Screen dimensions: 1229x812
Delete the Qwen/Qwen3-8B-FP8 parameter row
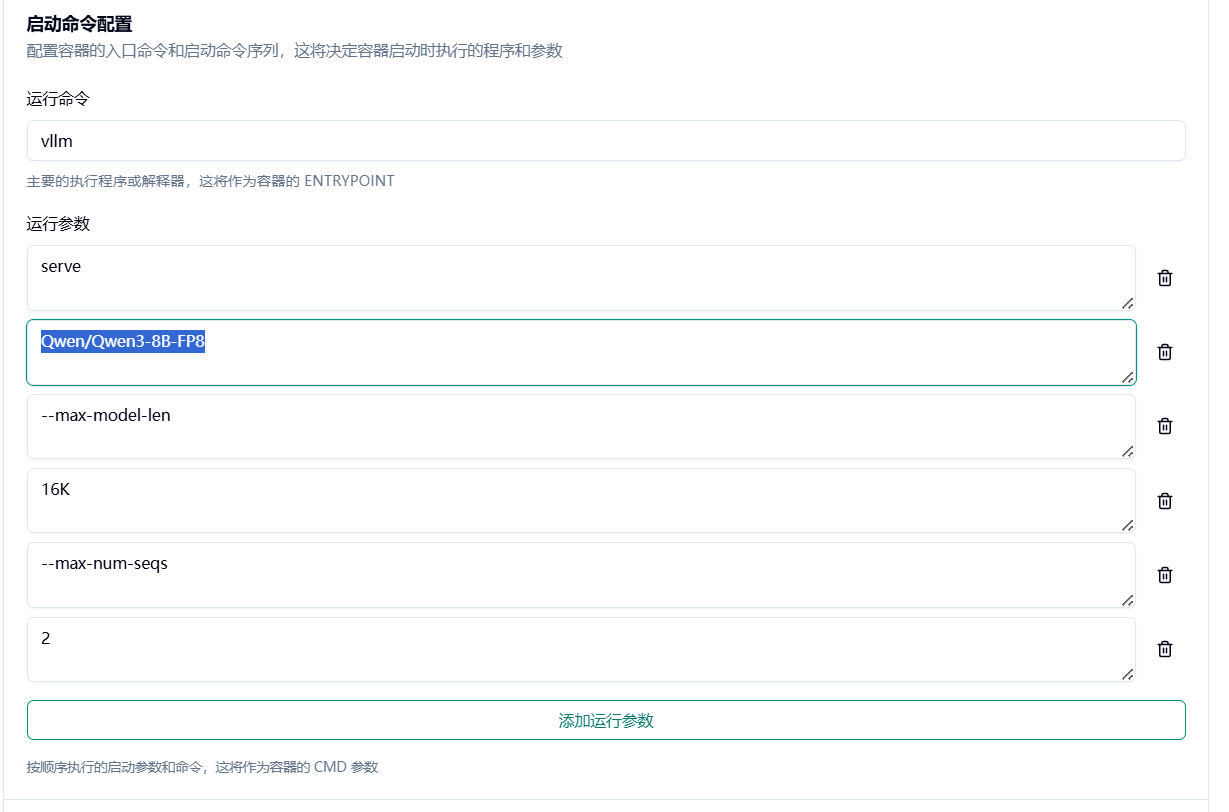pyautogui.click(x=1164, y=352)
